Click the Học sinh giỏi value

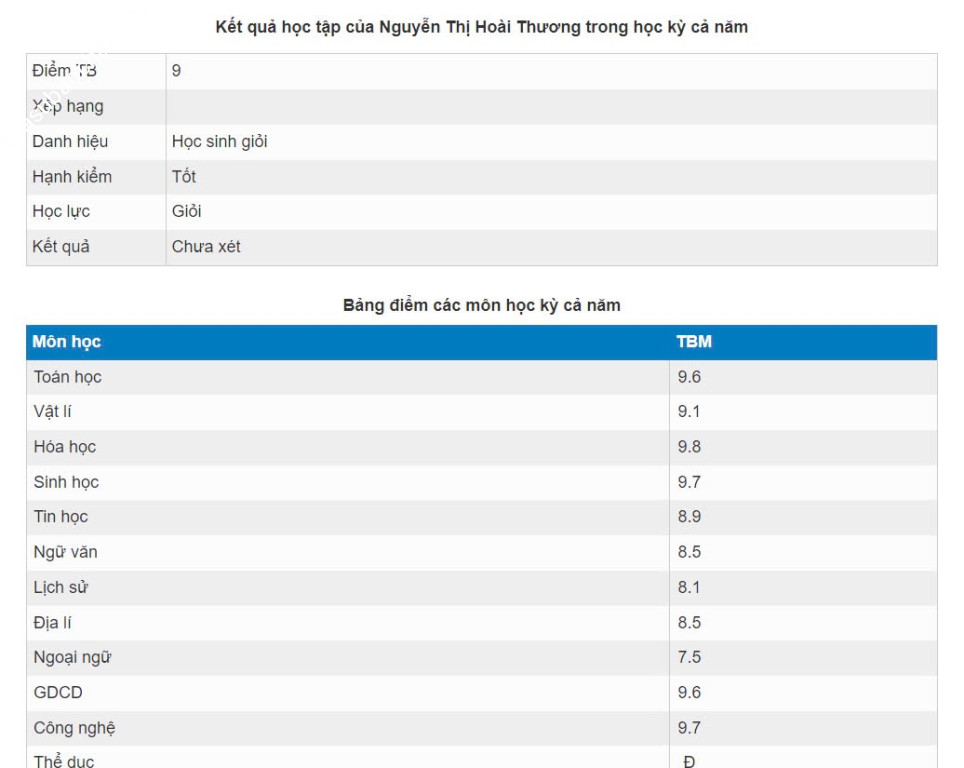coord(219,142)
